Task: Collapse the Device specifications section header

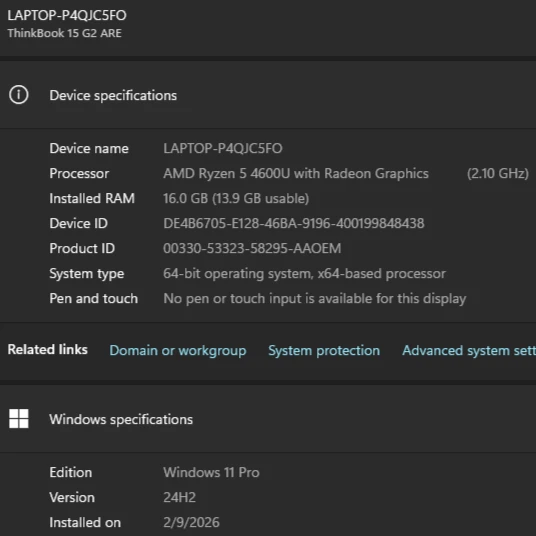Action: [268, 95]
